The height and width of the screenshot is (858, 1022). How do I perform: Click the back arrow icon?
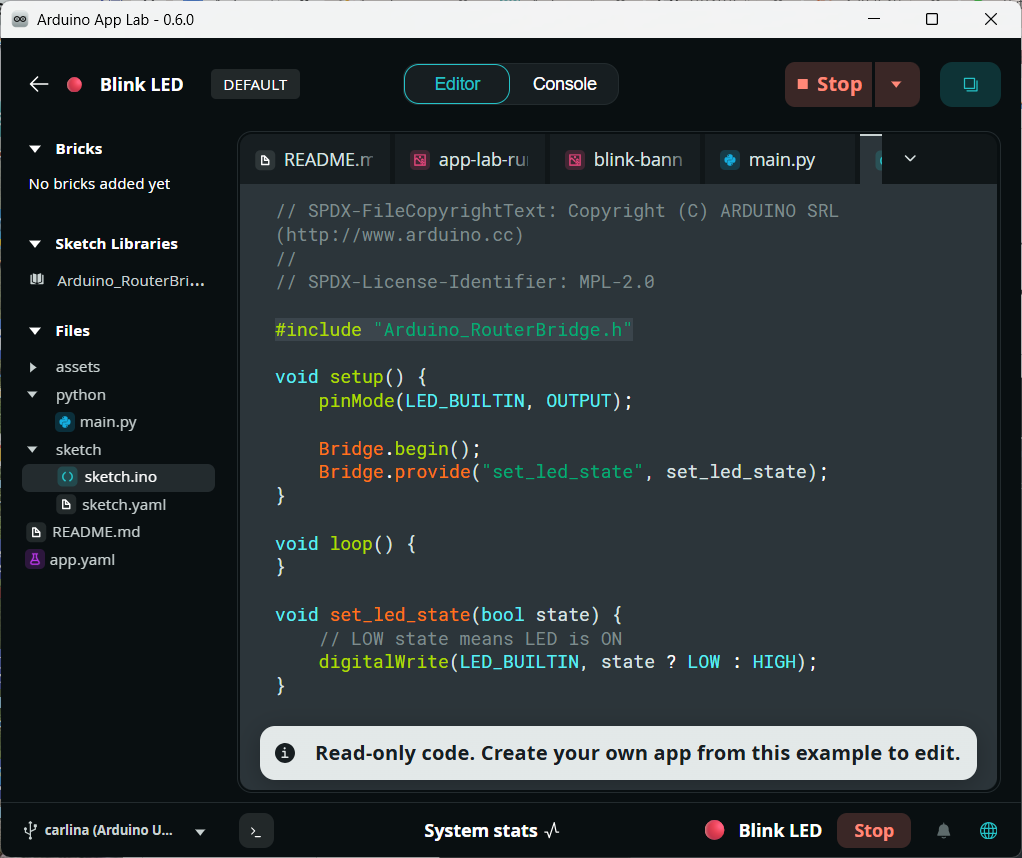tap(39, 85)
